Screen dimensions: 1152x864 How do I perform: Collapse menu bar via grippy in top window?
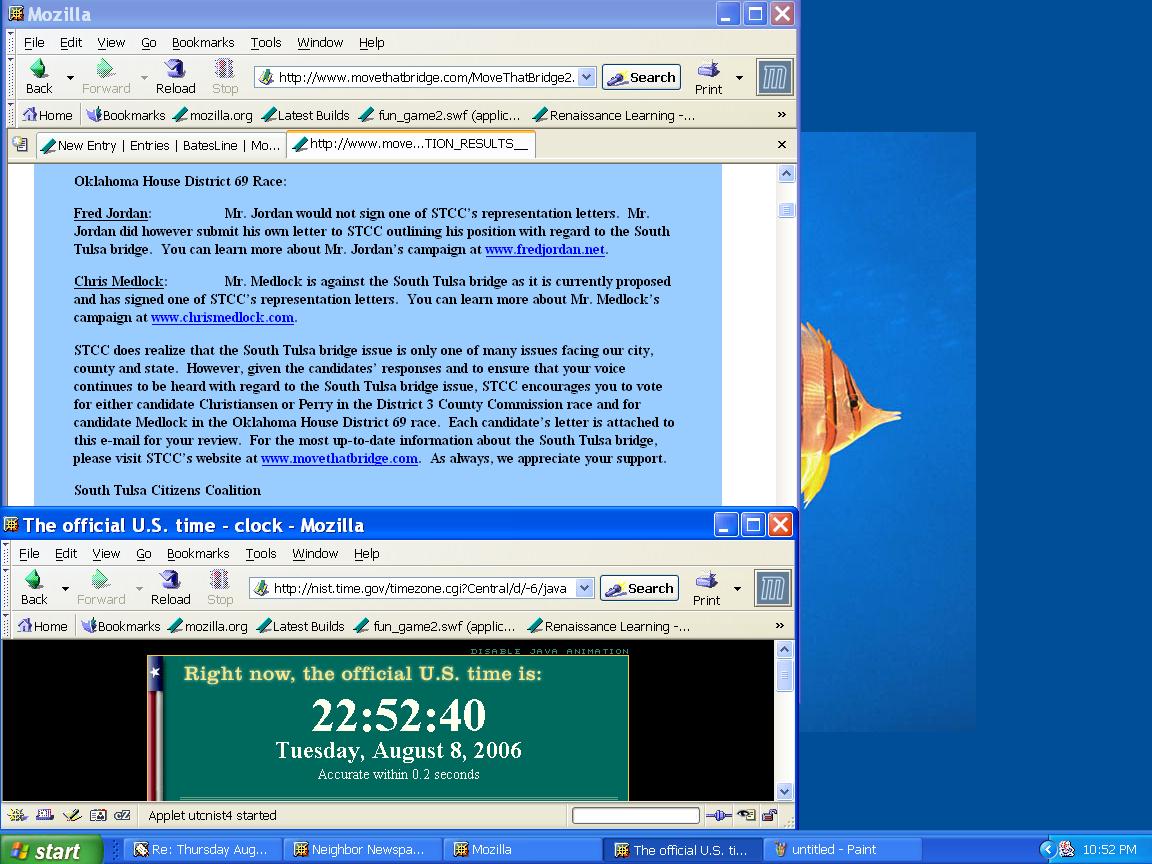coord(10,42)
